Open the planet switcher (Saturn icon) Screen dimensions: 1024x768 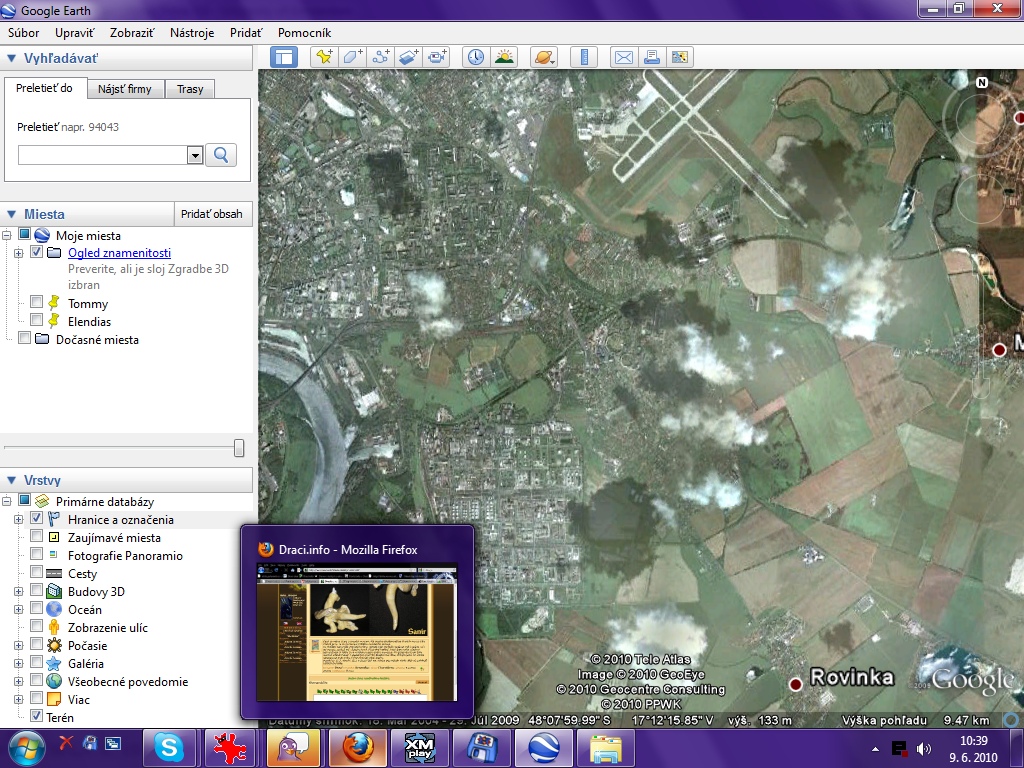coord(544,57)
